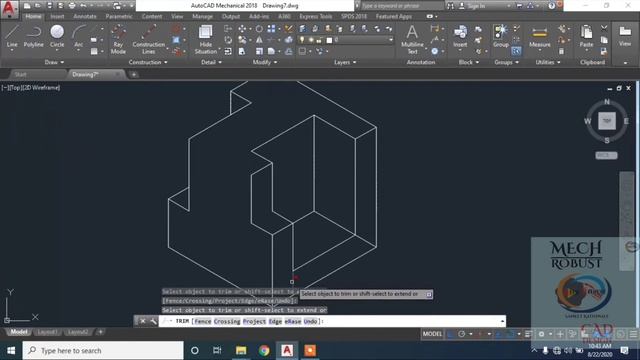Image resolution: width=640 pixels, height=360 pixels.
Task: Open the Measure tool
Action: (540, 36)
